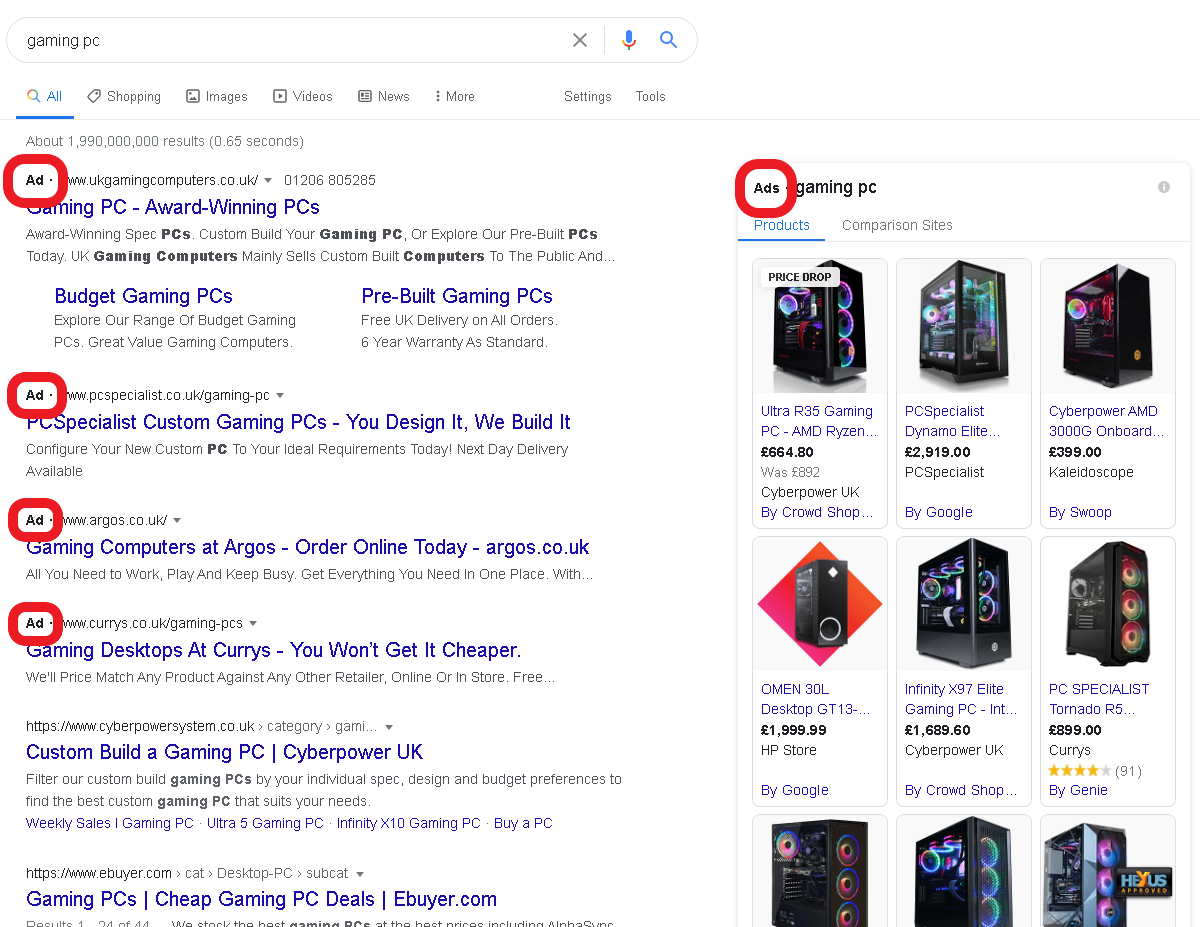This screenshot has width=1200, height=927.
Task: Expand dropdown arrow beside argos.co.uk URL
Action: [177, 520]
